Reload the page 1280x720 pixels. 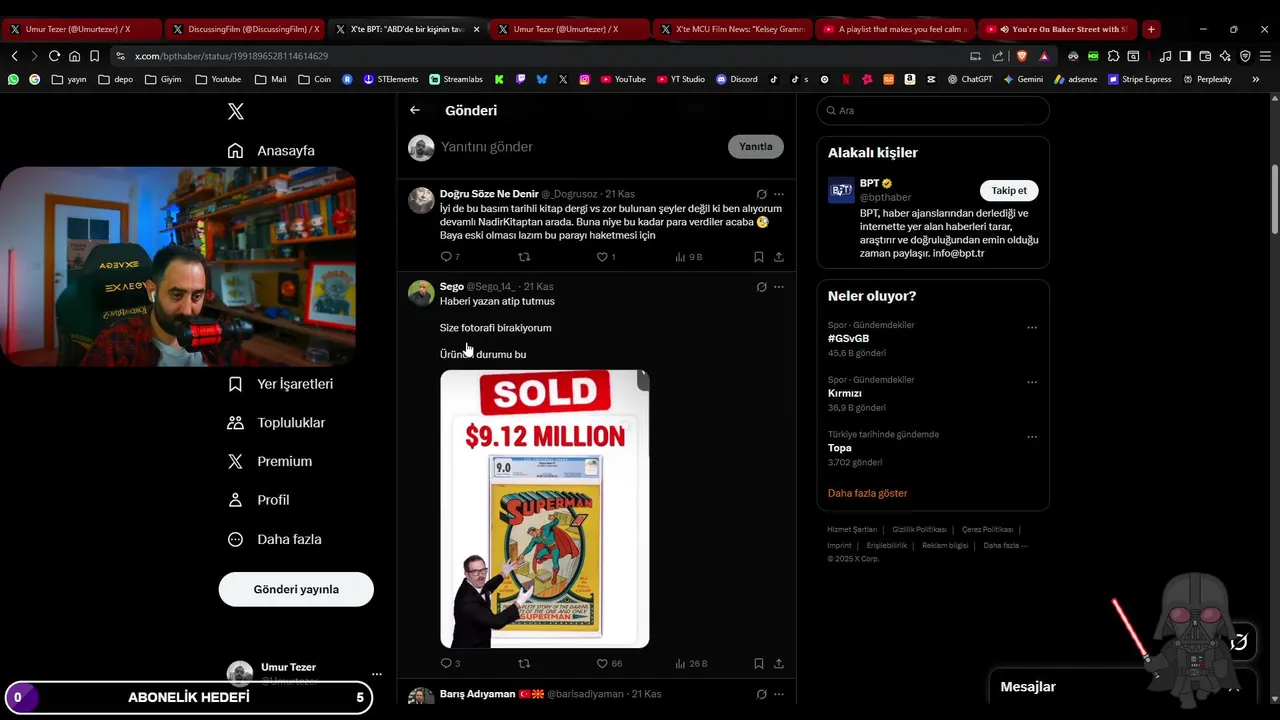(x=54, y=56)
